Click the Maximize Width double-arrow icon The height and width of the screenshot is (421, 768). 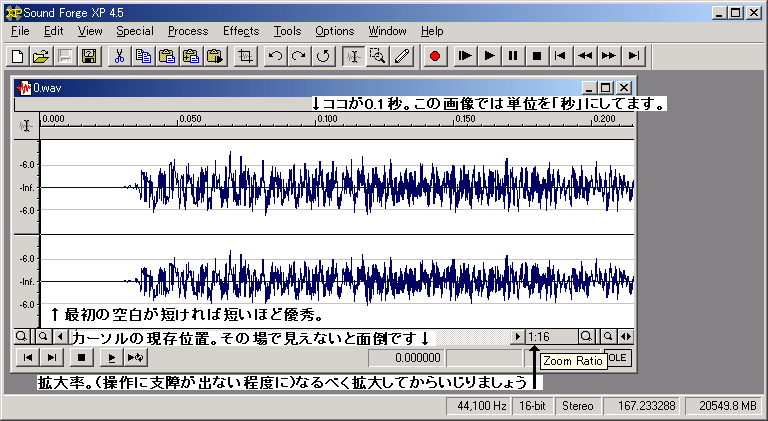click(x=626, y=337)
